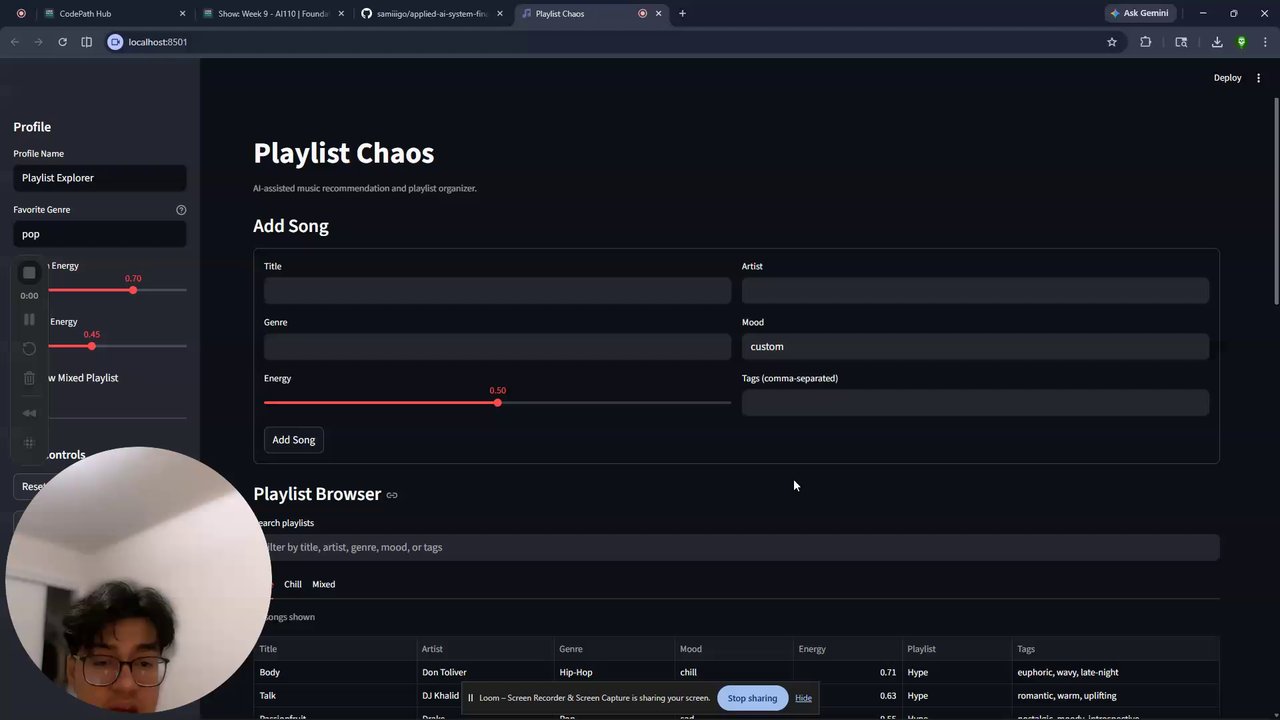
Task: Click the Hip-Hop genre cell
Action: coord(614,672)
